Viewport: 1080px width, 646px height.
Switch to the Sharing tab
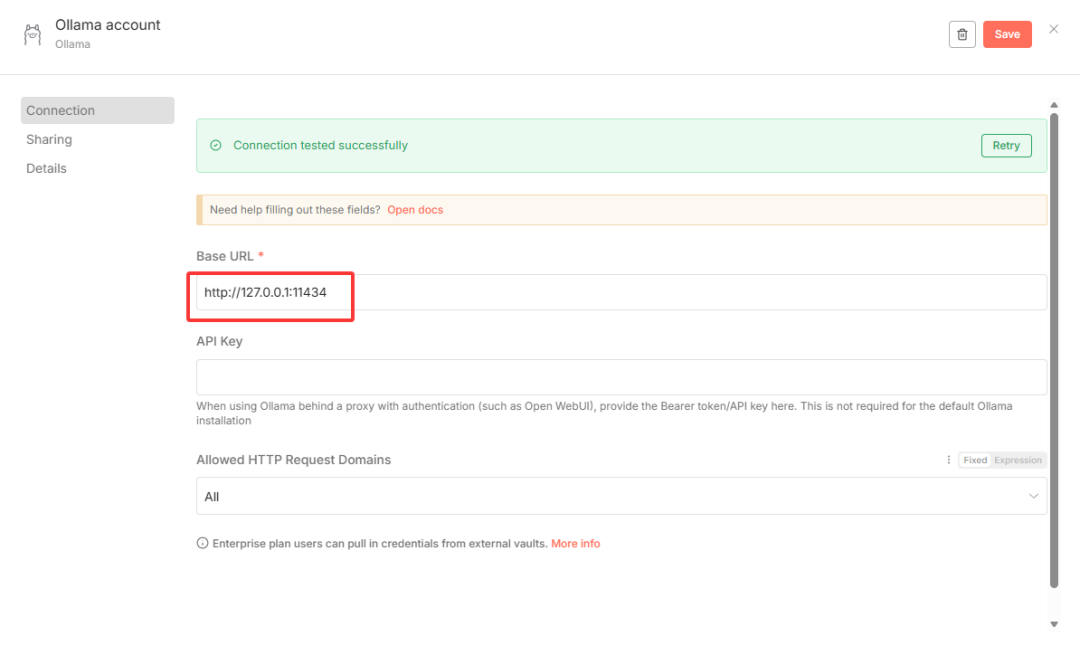point(49,139)
